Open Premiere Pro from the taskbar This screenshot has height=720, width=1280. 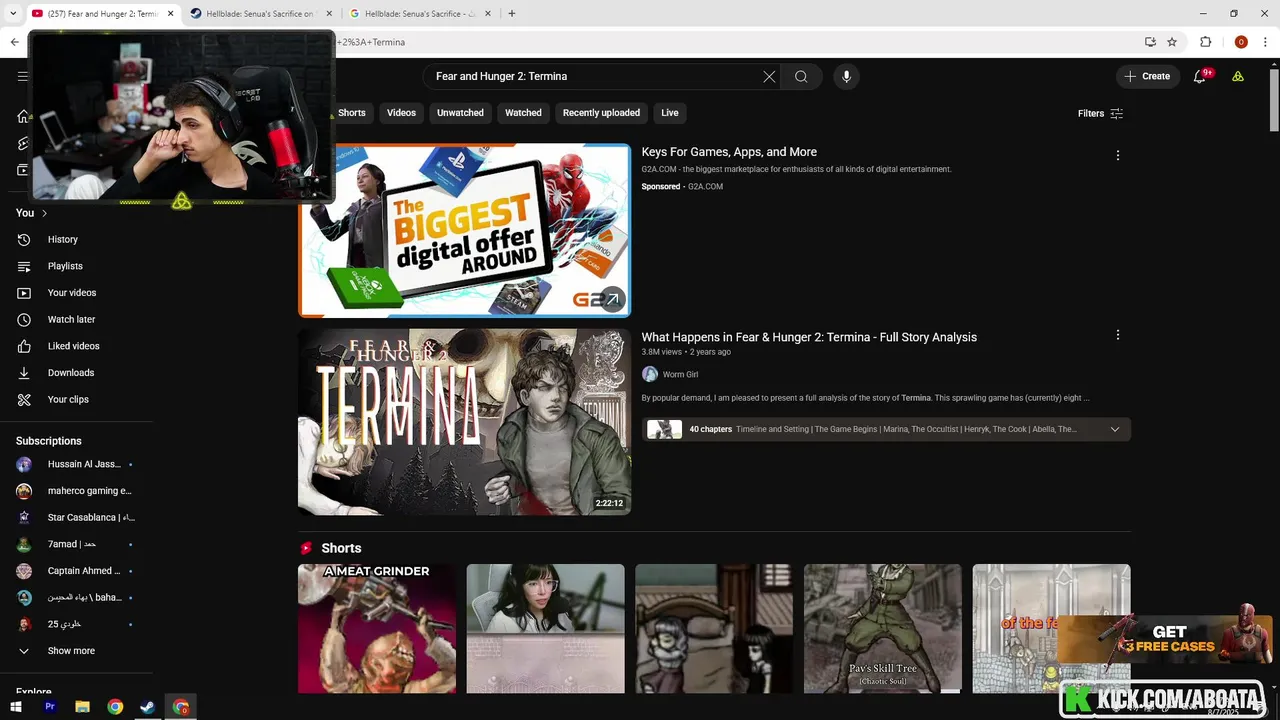click(50, 707)
